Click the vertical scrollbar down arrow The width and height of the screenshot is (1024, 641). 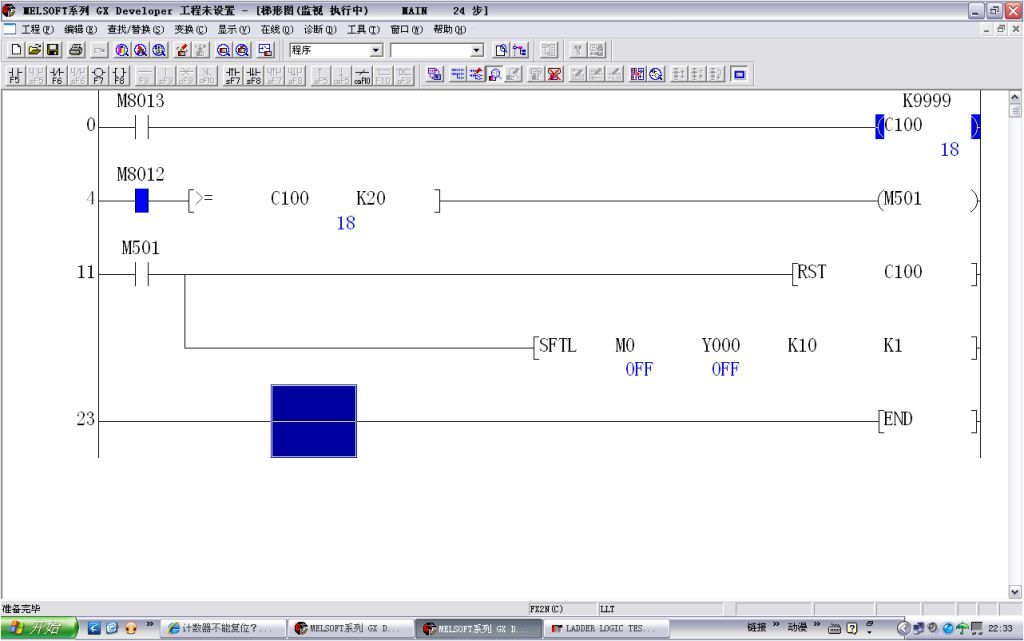1016,592
